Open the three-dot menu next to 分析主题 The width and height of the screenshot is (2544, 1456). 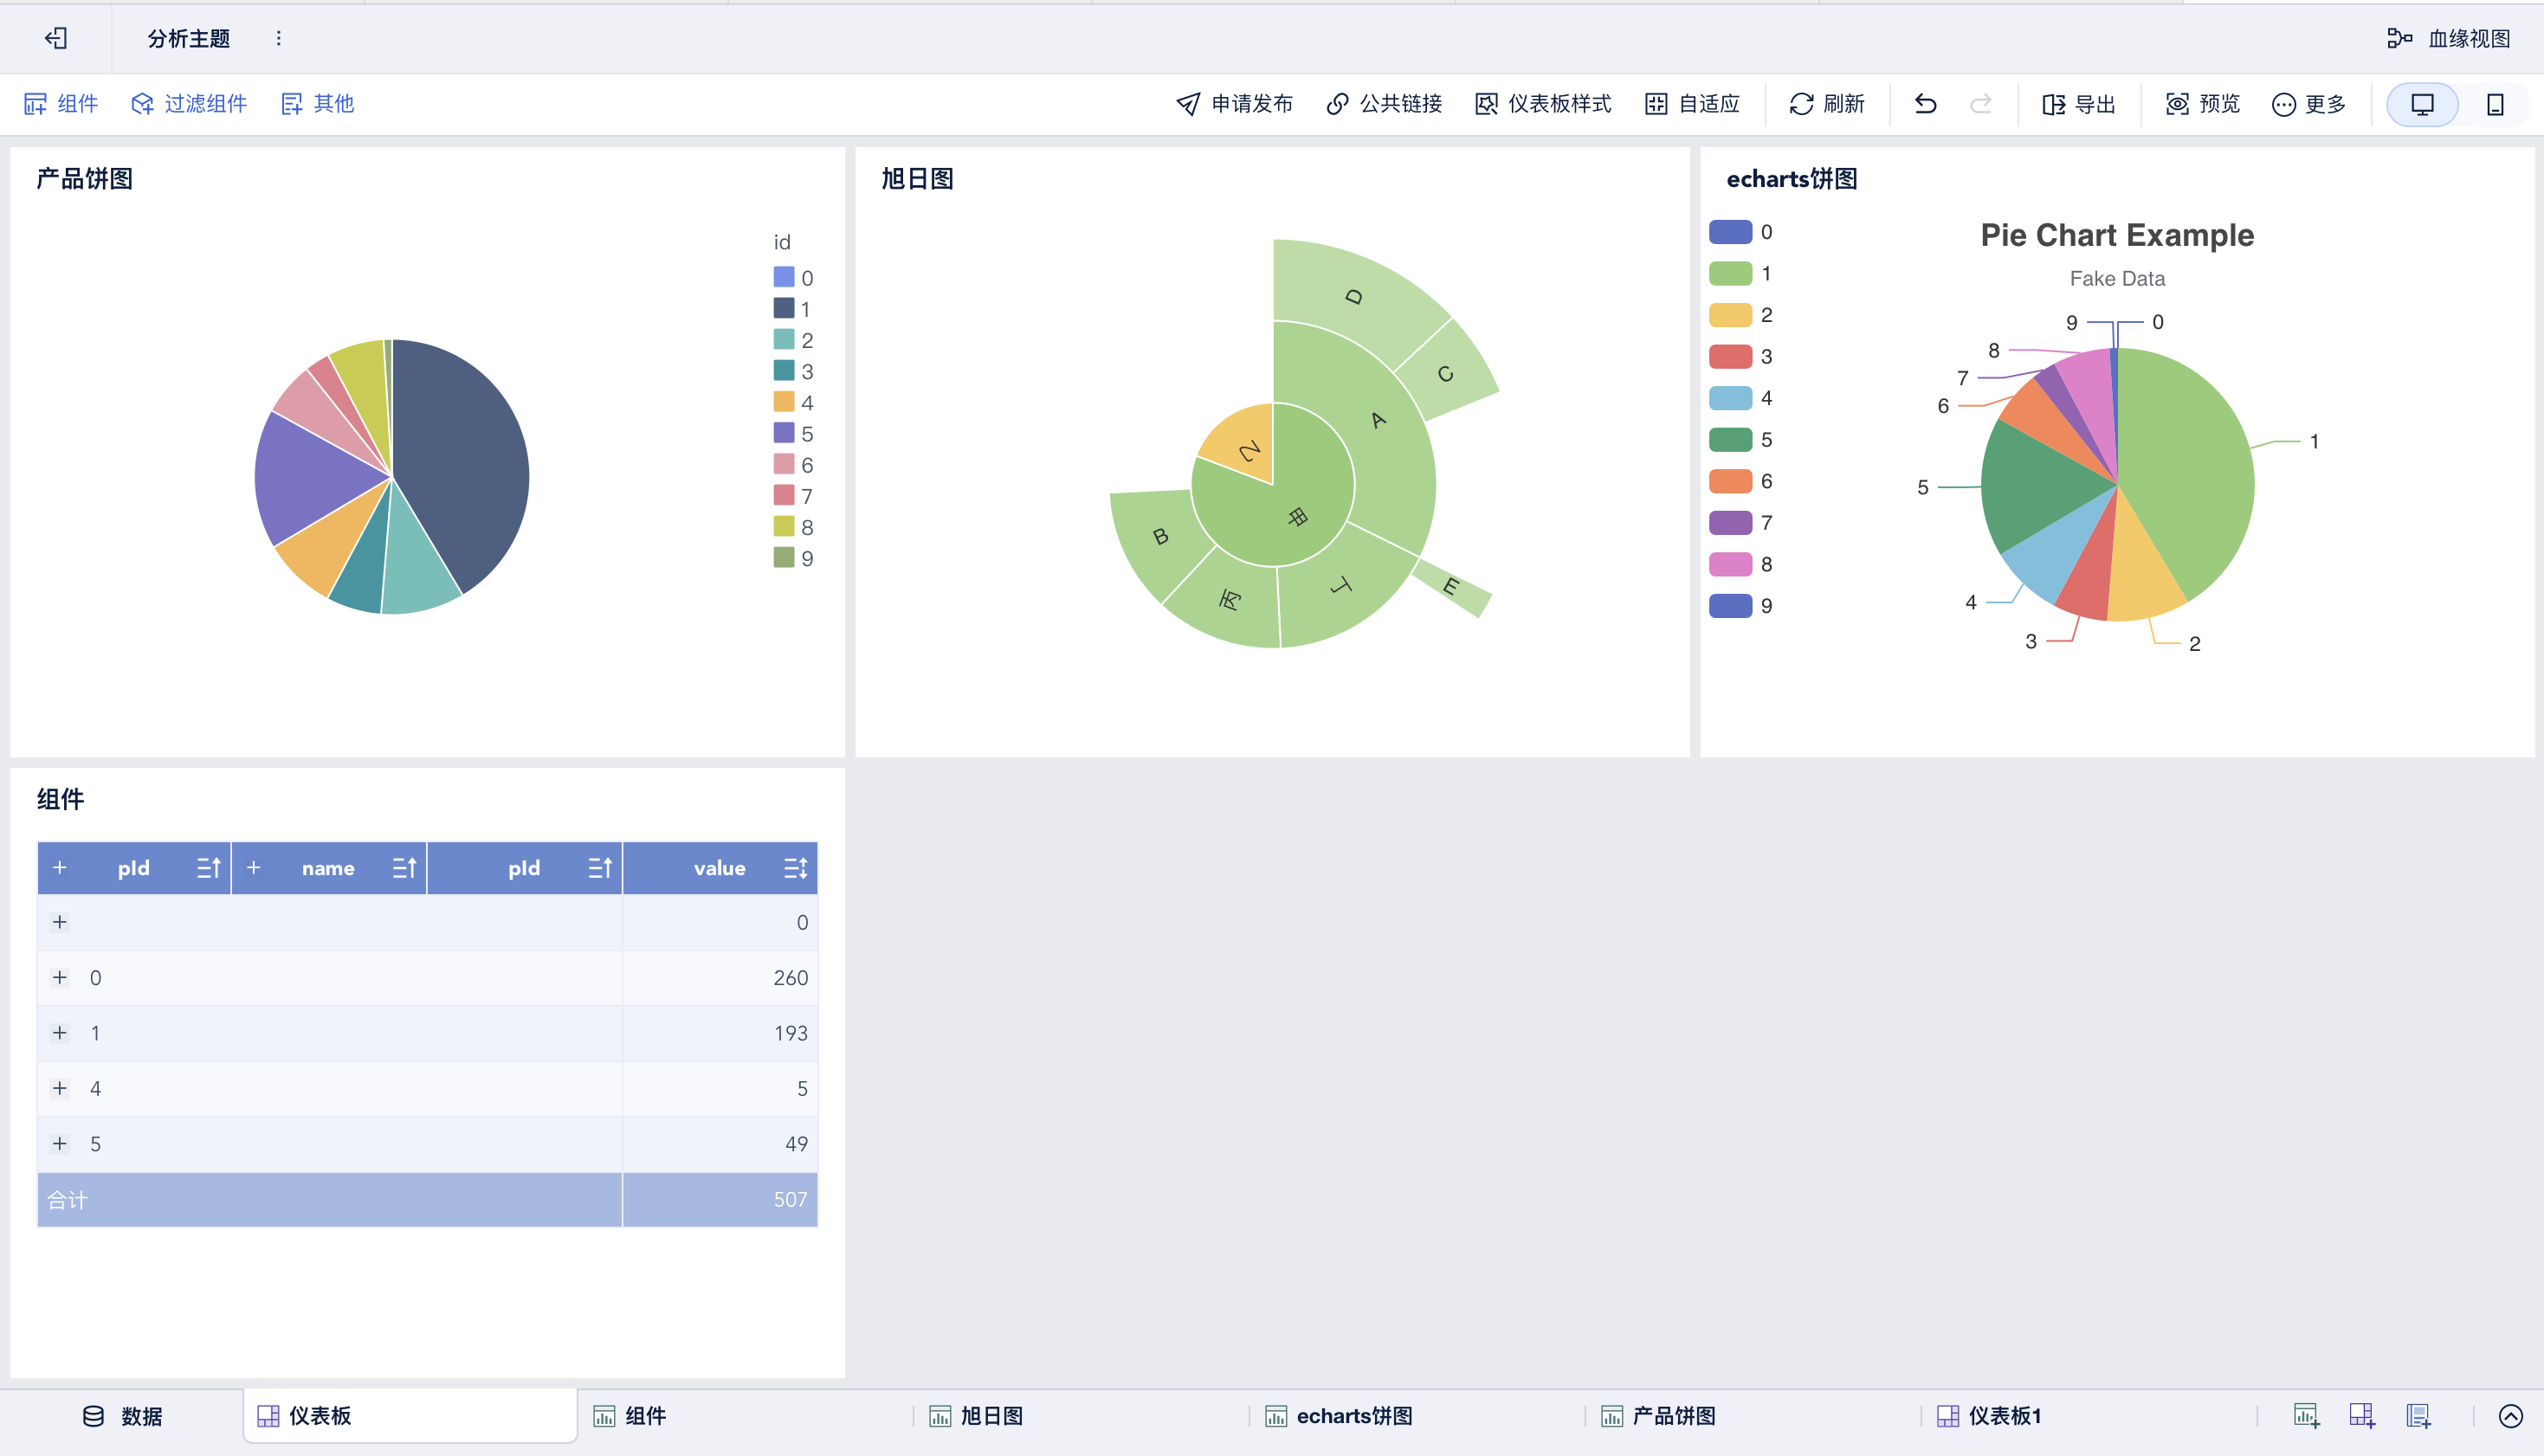click(x=278, y=38)
